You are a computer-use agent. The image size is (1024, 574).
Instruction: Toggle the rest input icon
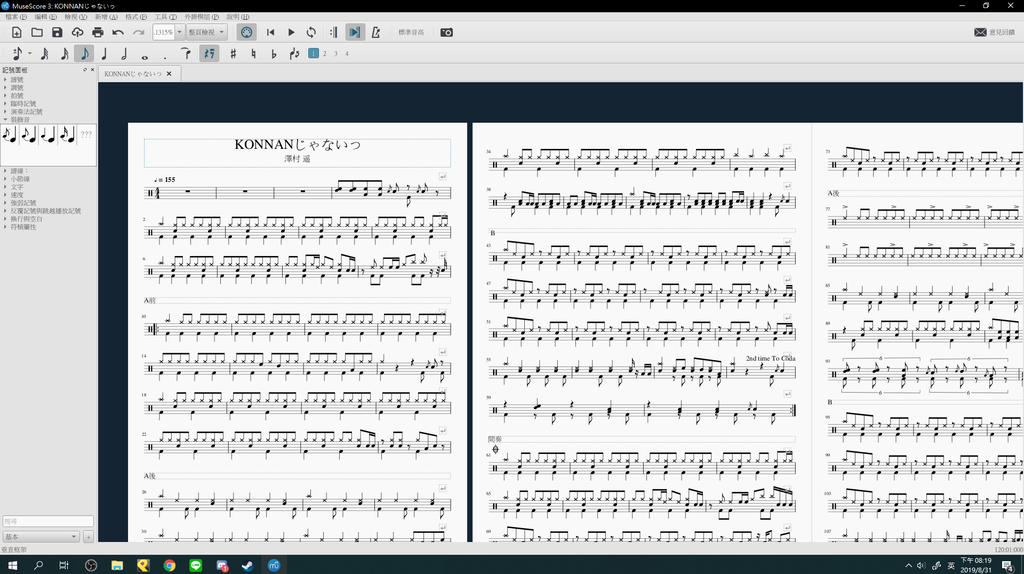(209, 54)
